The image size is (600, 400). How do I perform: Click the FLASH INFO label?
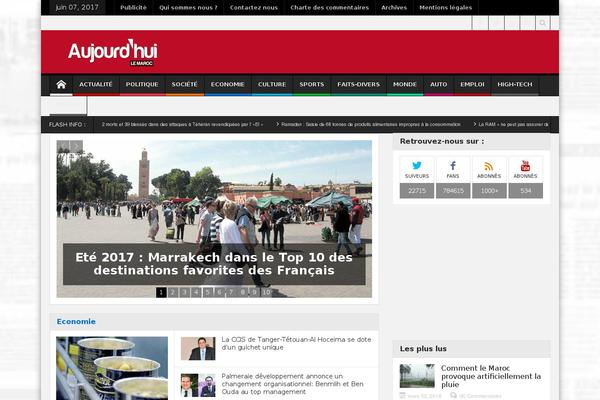(x=67, y=124)
